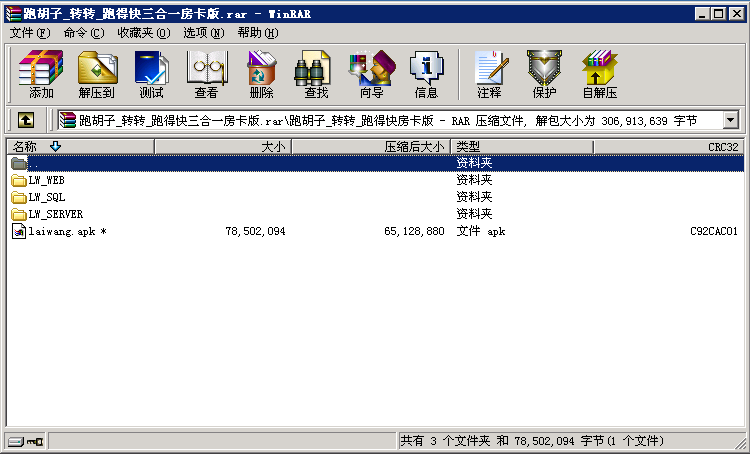This screenshot has height=454, width=750.
Task: Show archive Info (信息) icon
Action: pos(426,74)
